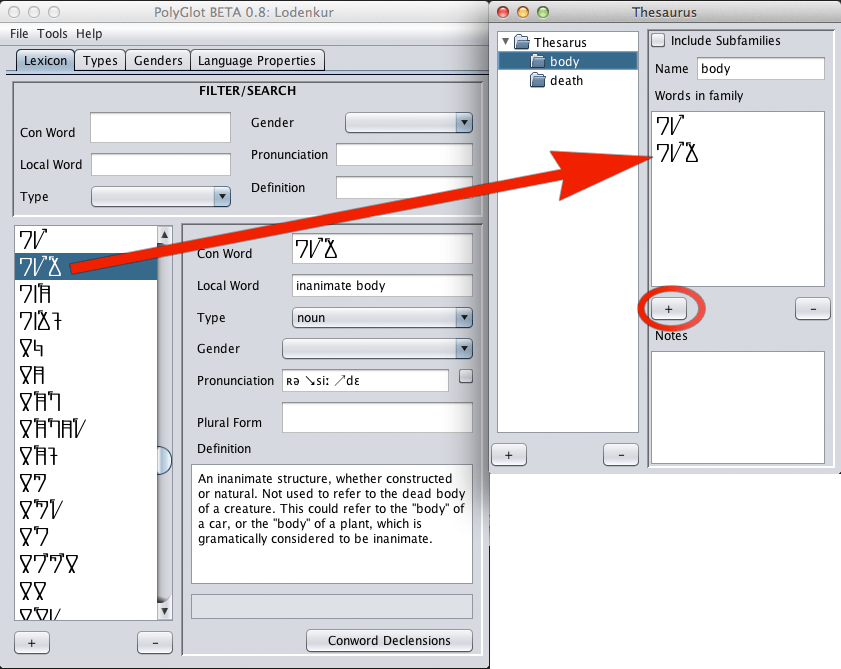
Task: Remove word from family
Action: click(x=813, y=309)
